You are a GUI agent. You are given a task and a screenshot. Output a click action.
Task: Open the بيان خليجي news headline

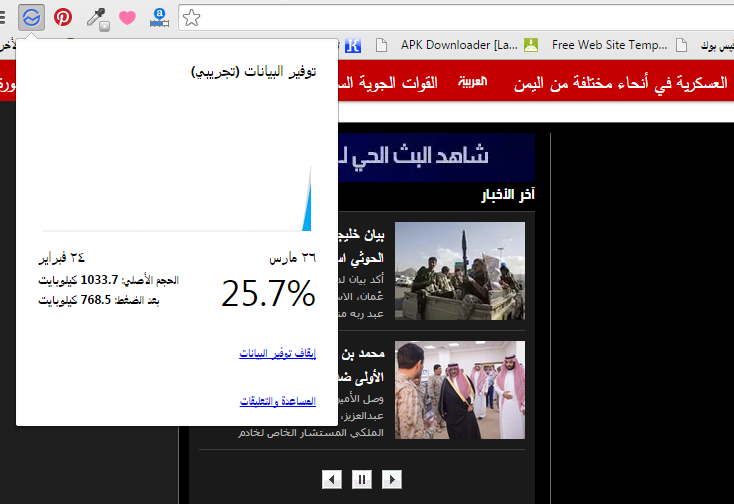(361, 247)
